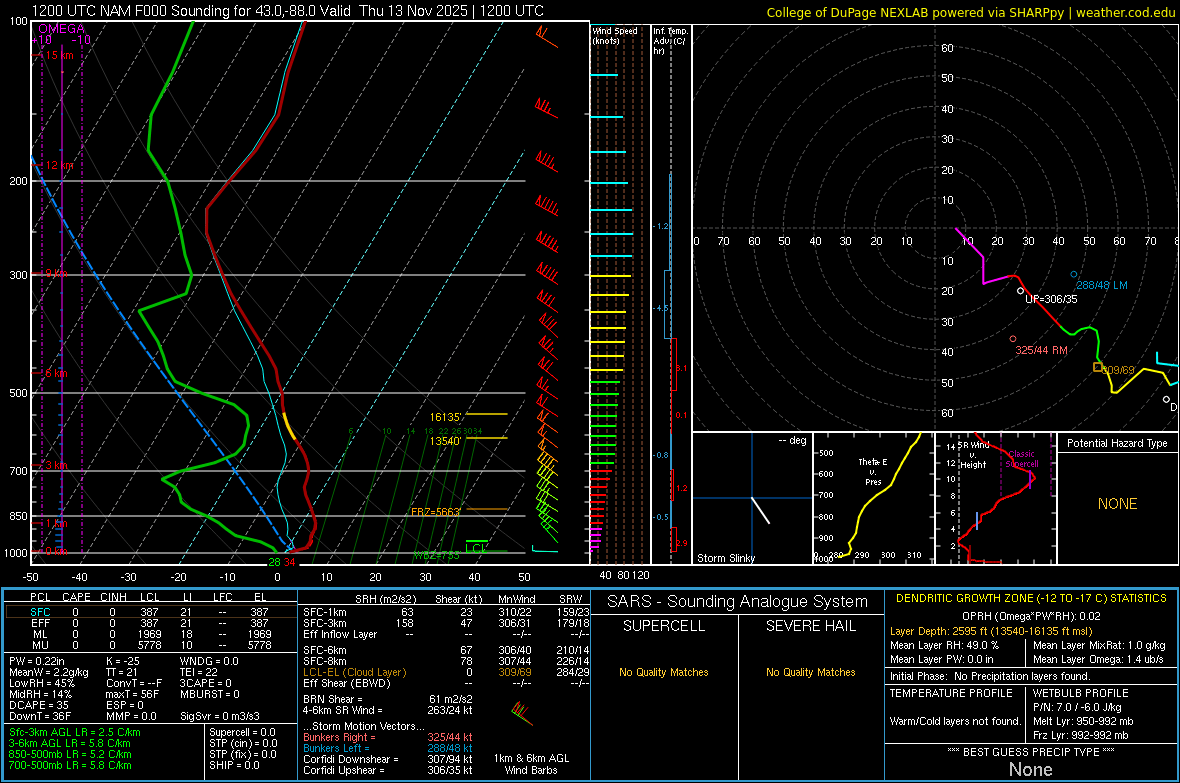
Task: Click the Theta-E v. Pres chart label
Action: pyautogui.click(x=873, y=471)
